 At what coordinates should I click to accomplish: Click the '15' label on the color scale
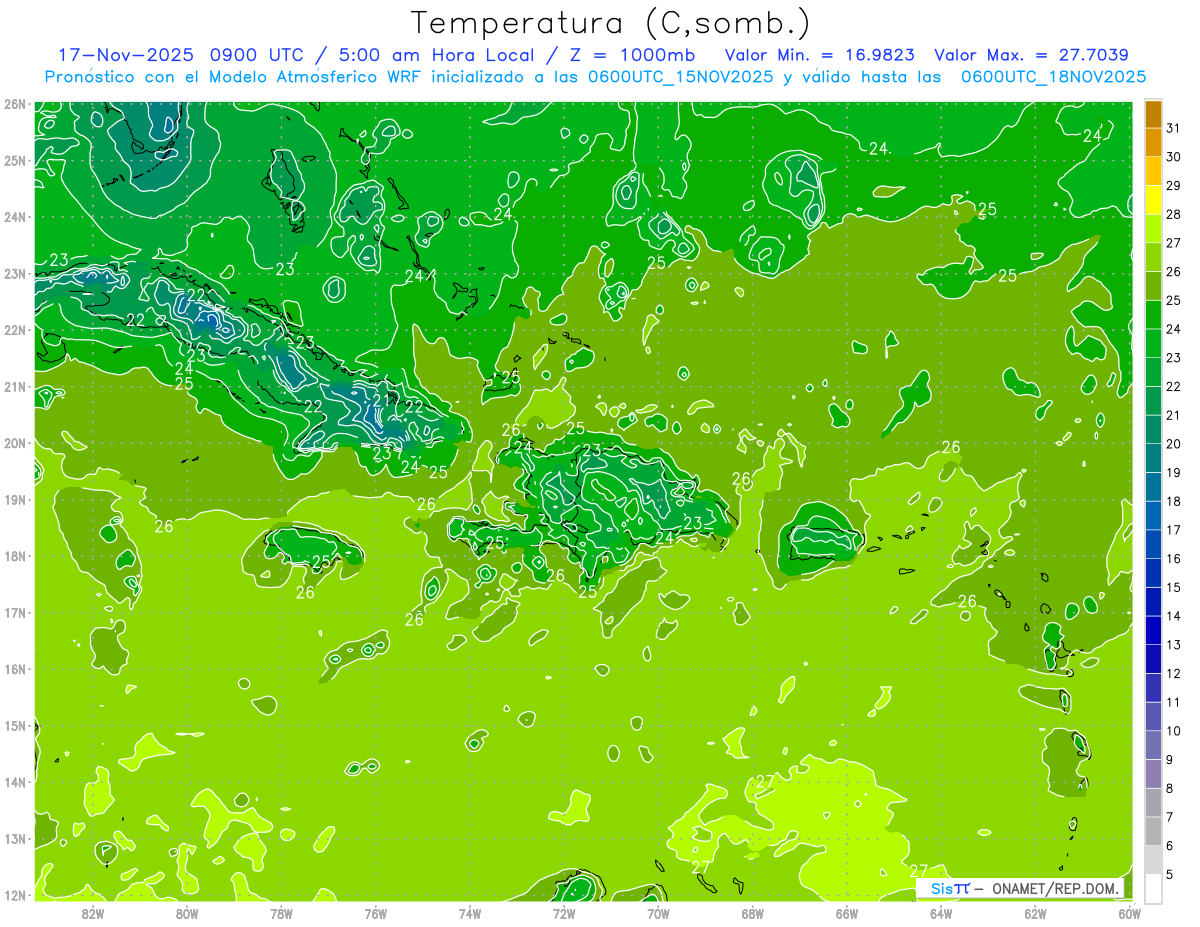[x=1173, y=588]
